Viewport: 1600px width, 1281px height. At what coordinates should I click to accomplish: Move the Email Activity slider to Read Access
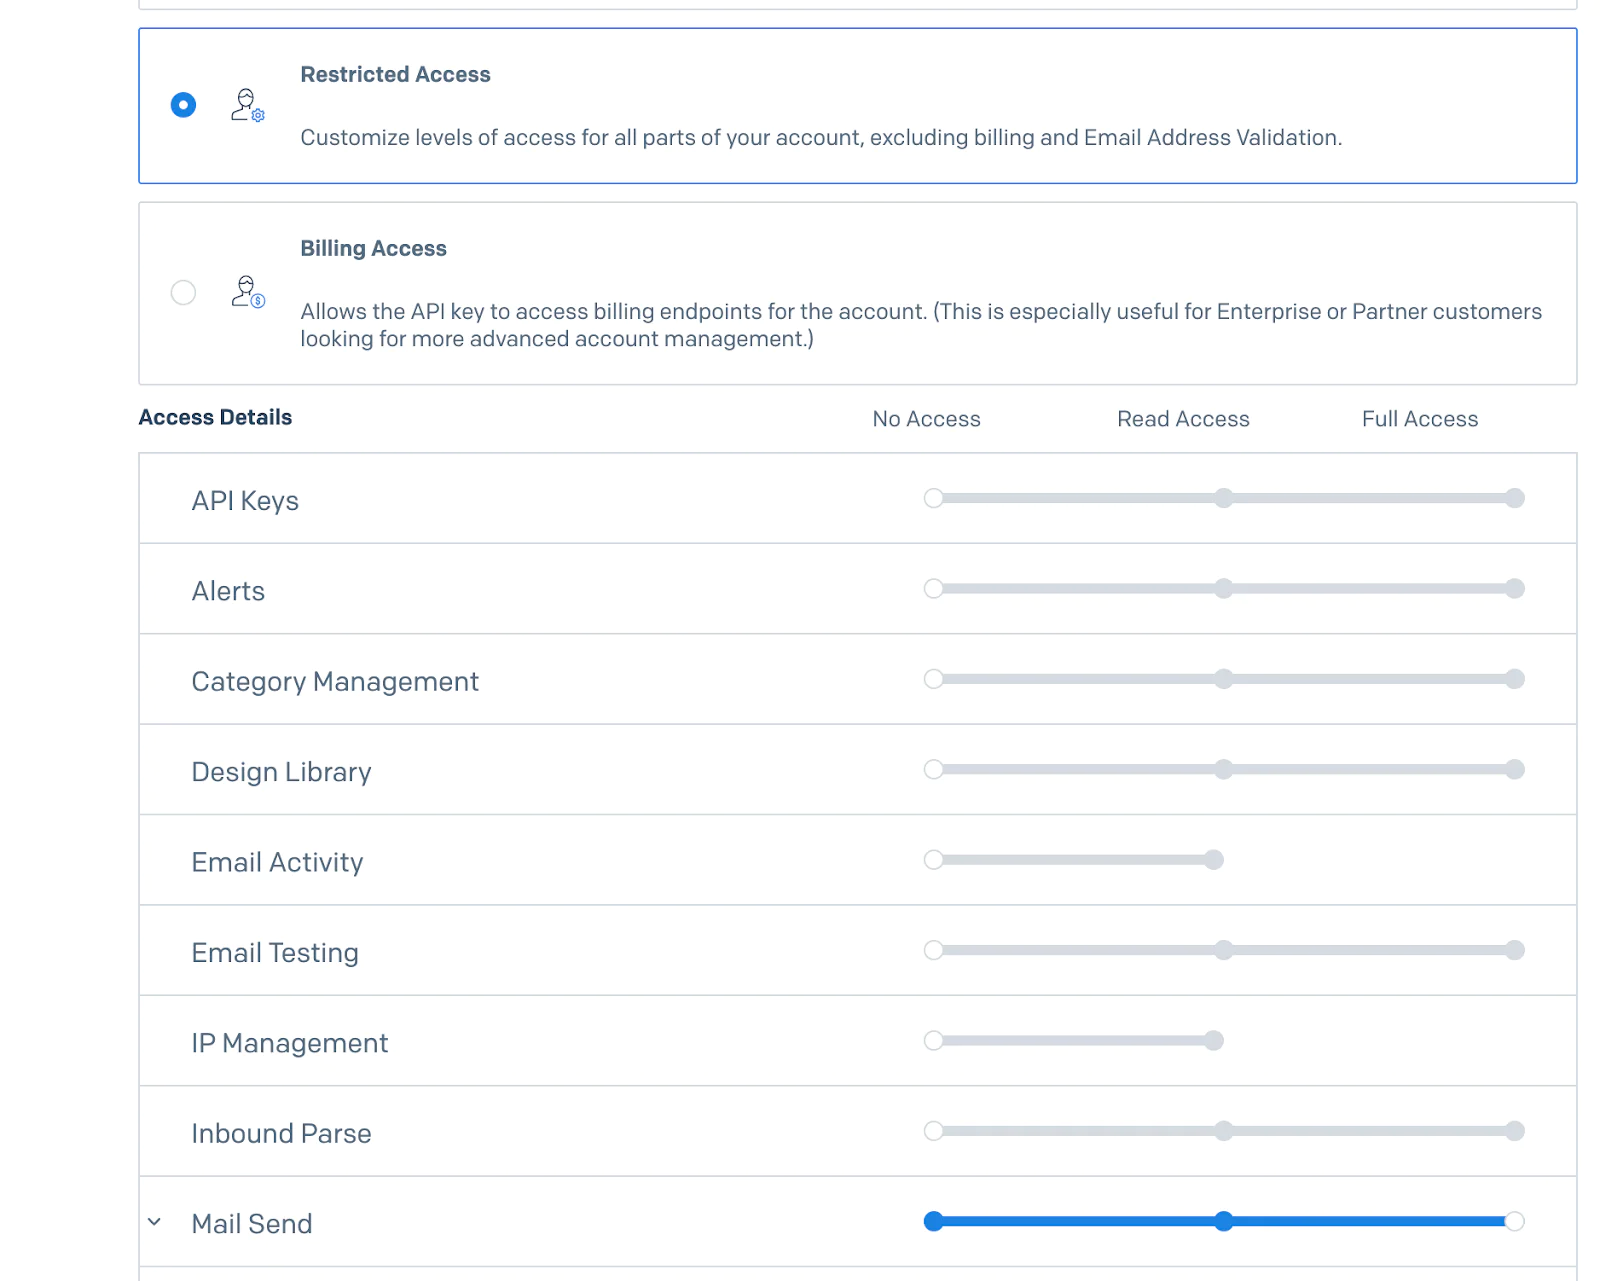(x=1214, y=859)
